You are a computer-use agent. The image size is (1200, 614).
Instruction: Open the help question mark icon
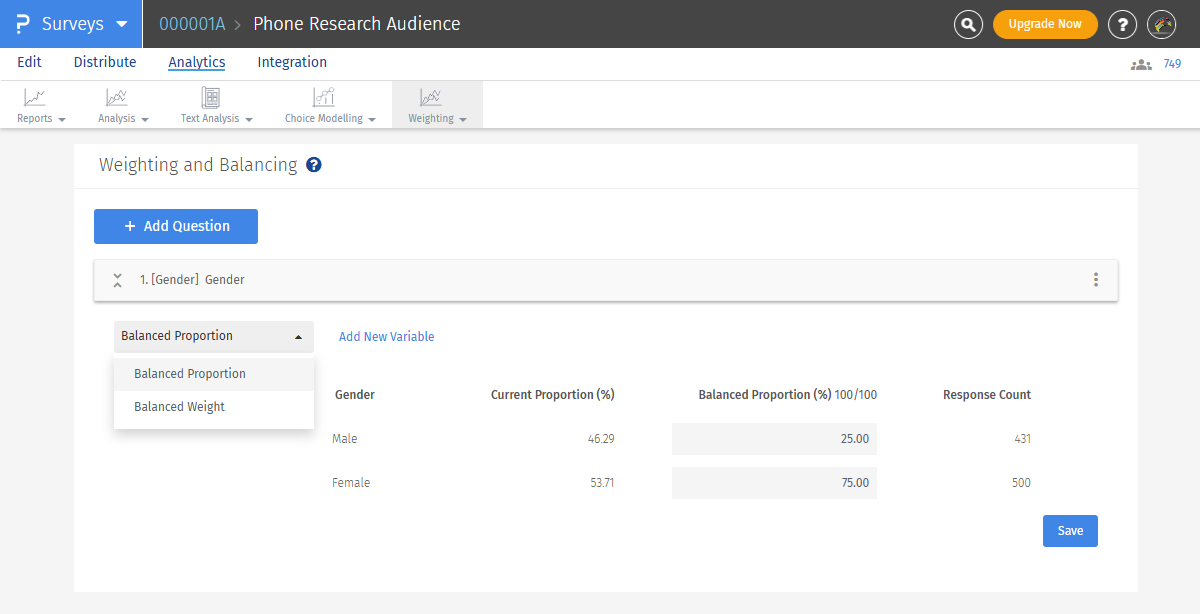pyautogui.click(x=1123, y=24)
